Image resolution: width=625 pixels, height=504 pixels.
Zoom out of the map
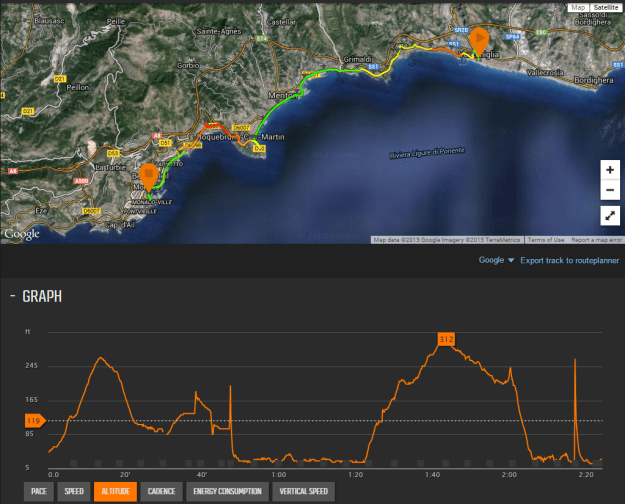[610, 190]
